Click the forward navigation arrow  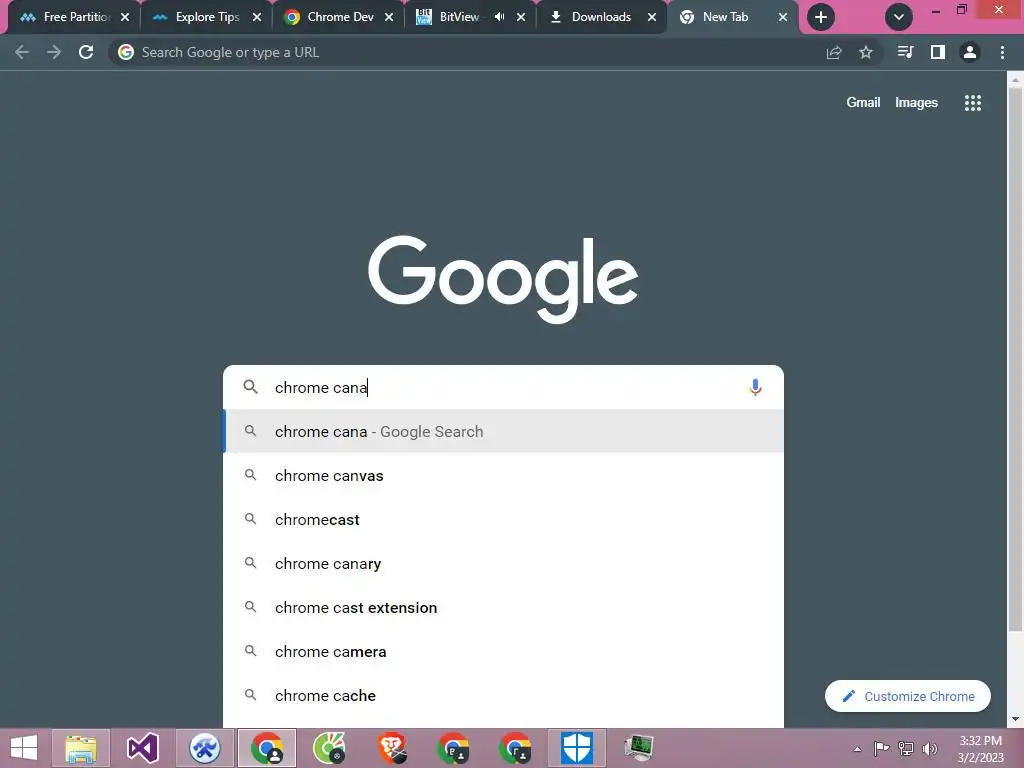[x=54, y=52]
